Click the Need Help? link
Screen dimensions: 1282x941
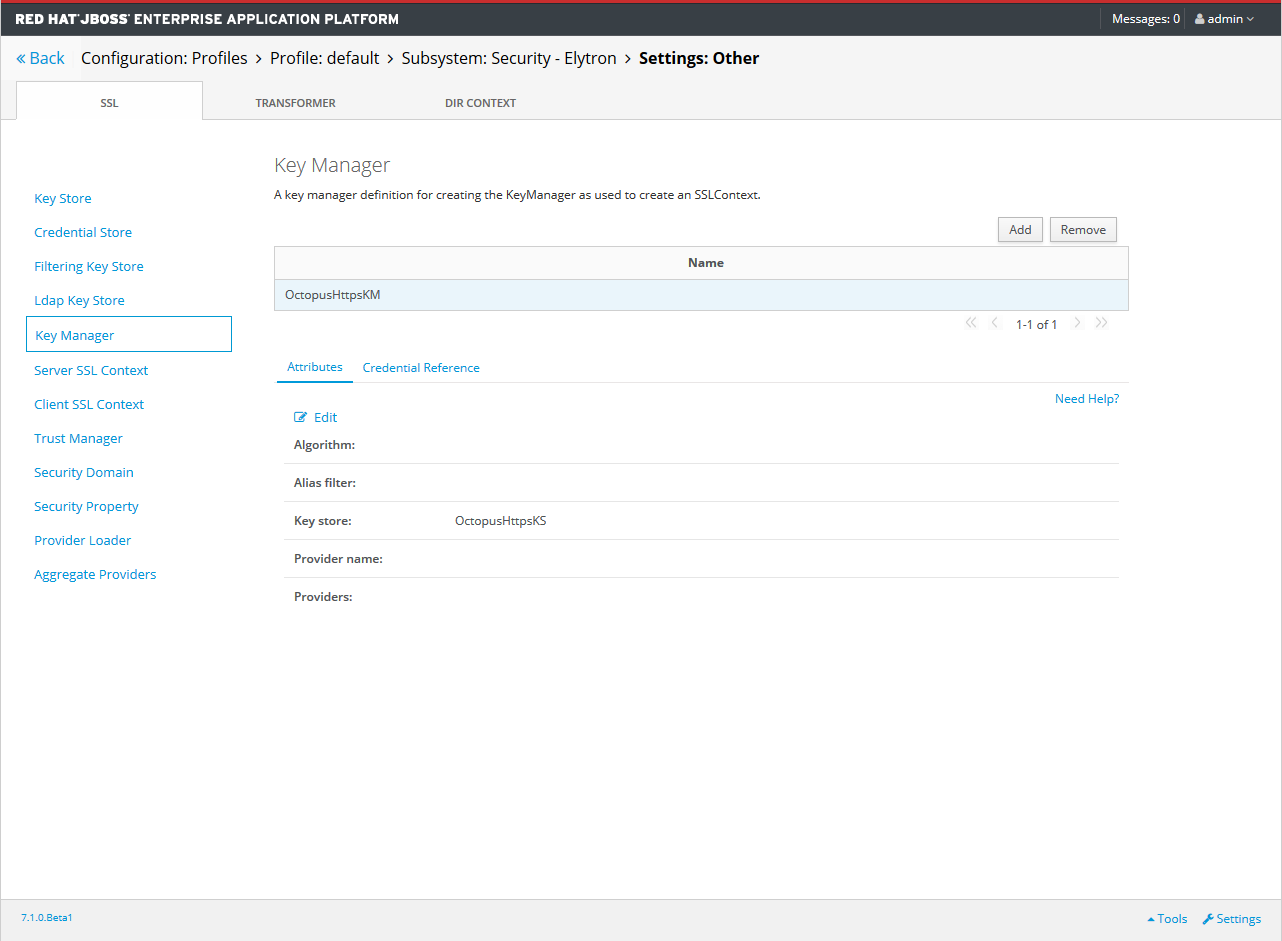point(1086,399)
